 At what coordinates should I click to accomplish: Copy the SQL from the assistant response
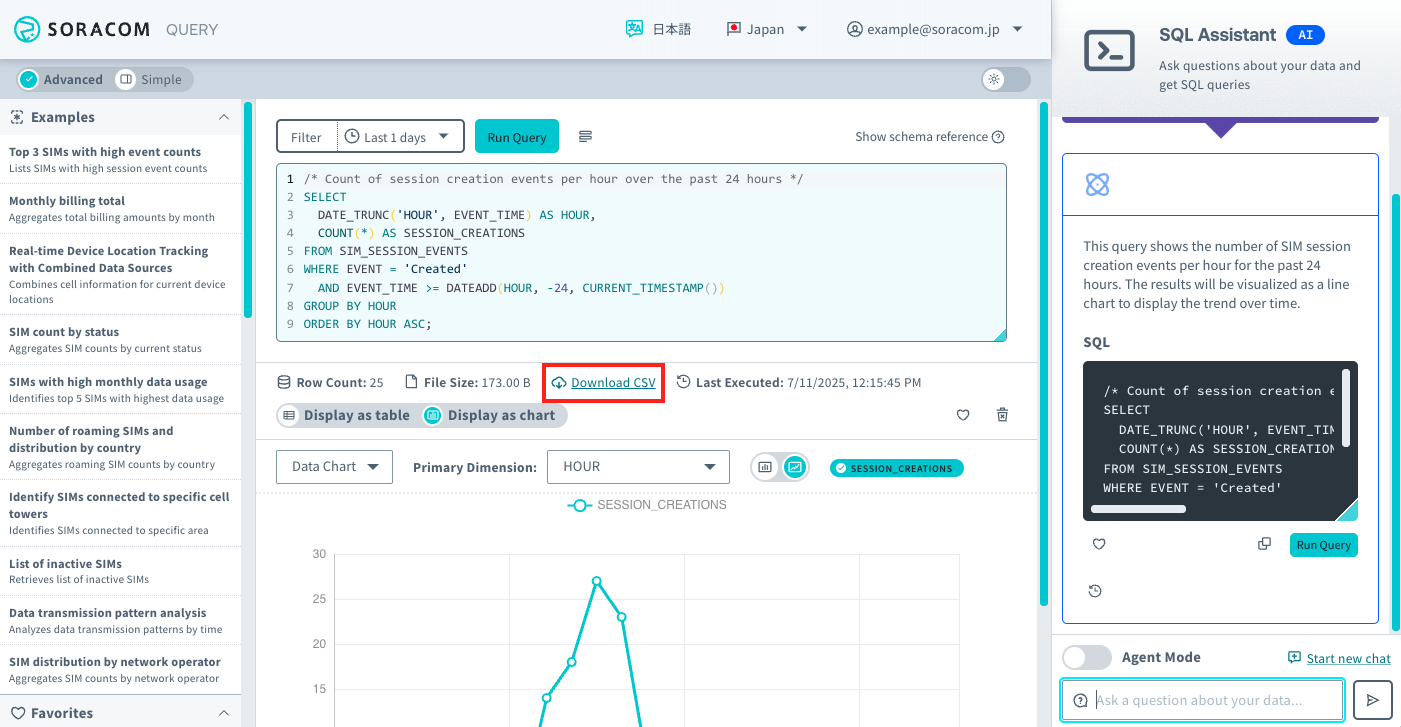(x=1264, y=543)
